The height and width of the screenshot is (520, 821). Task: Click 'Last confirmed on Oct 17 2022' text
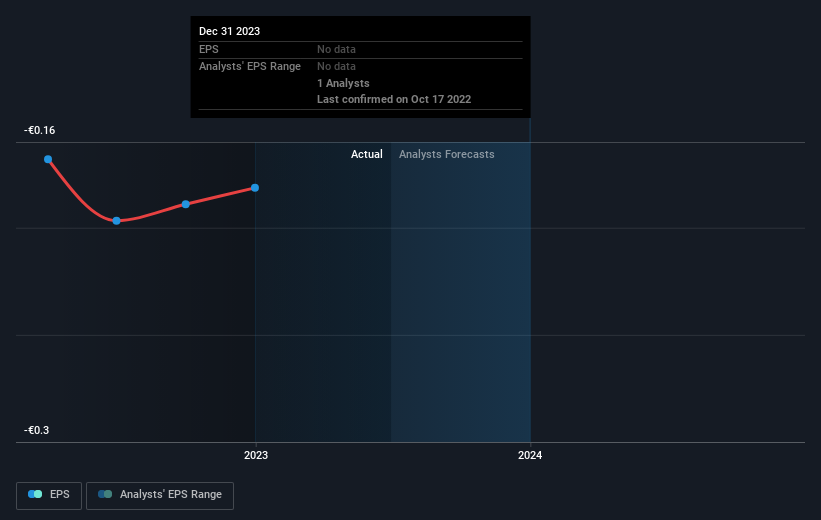[x=394, y=99]
